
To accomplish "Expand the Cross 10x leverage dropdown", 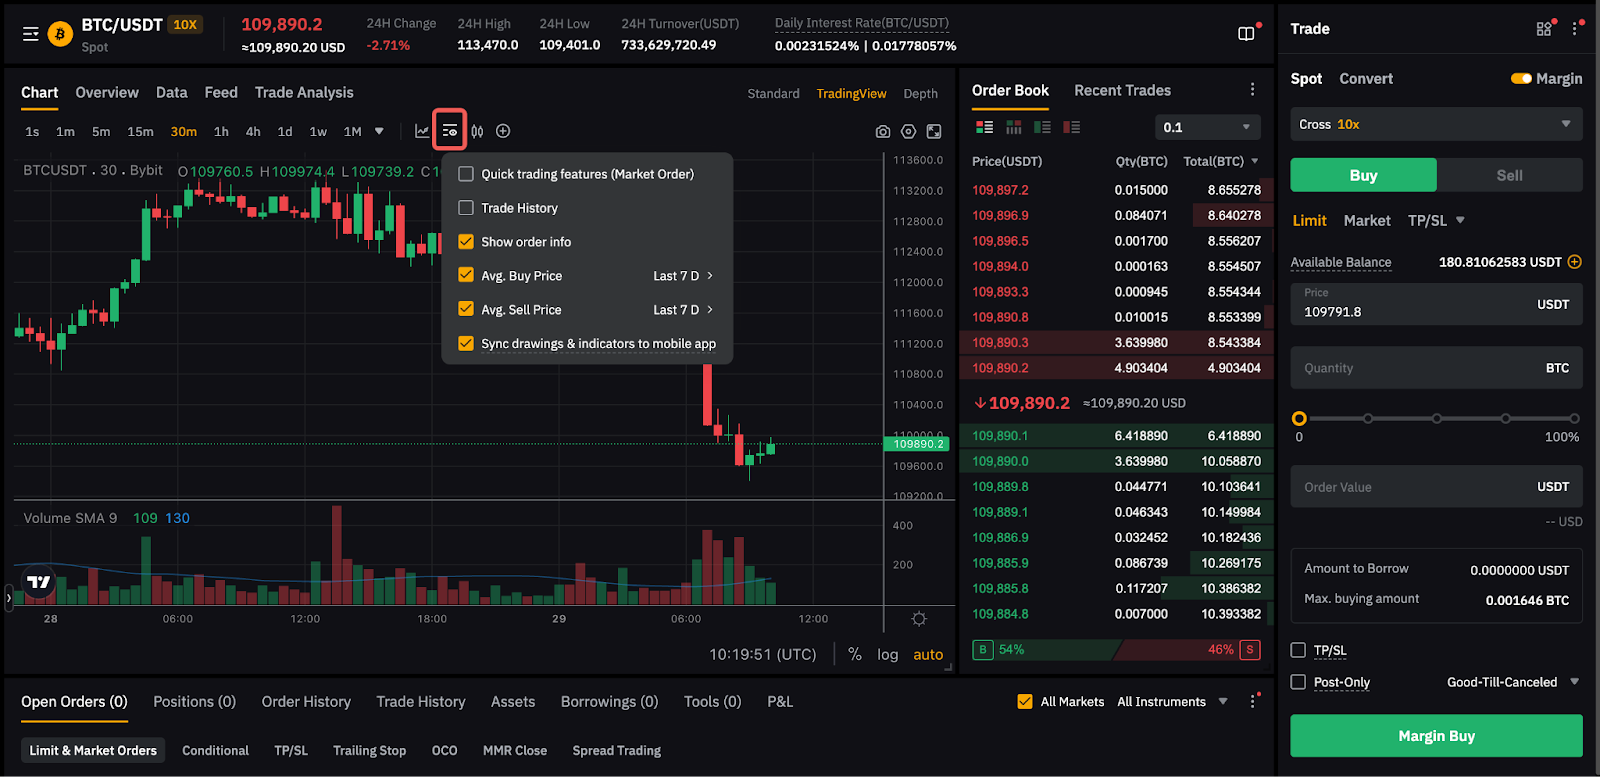I will [1436, 124].
